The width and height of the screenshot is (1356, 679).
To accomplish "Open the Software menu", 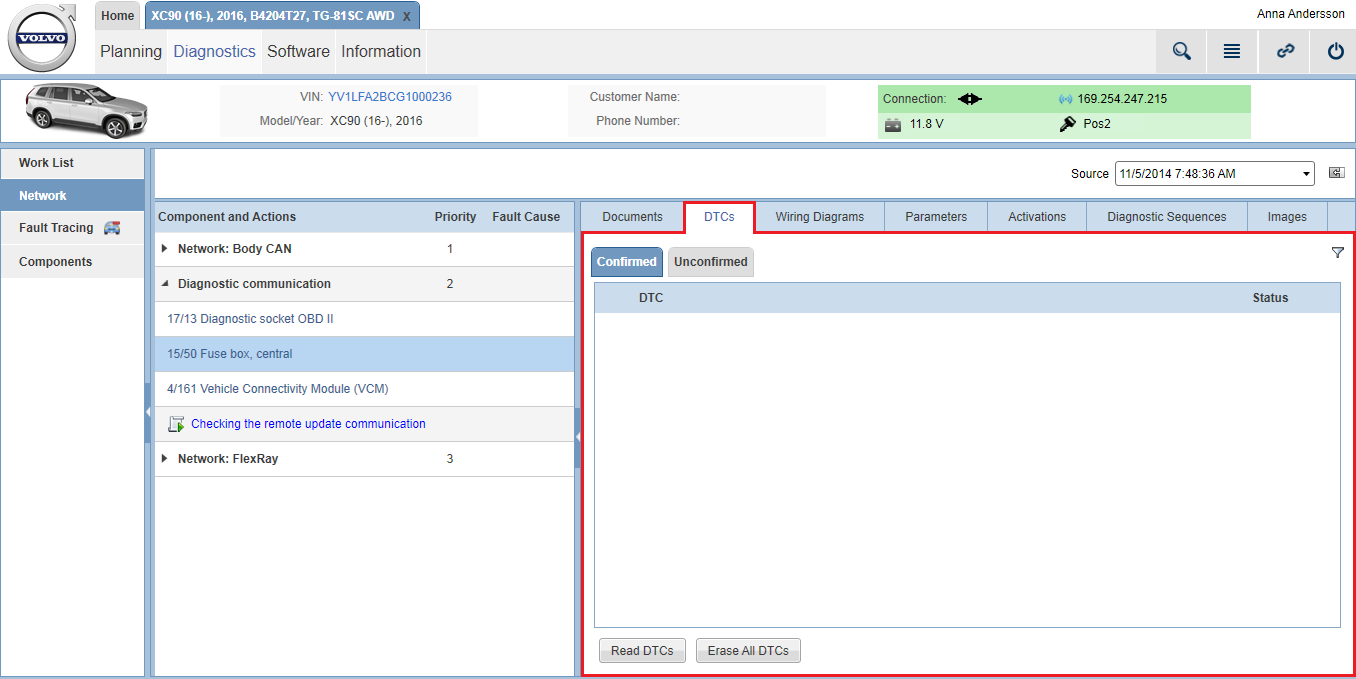I will click(298, 51).
